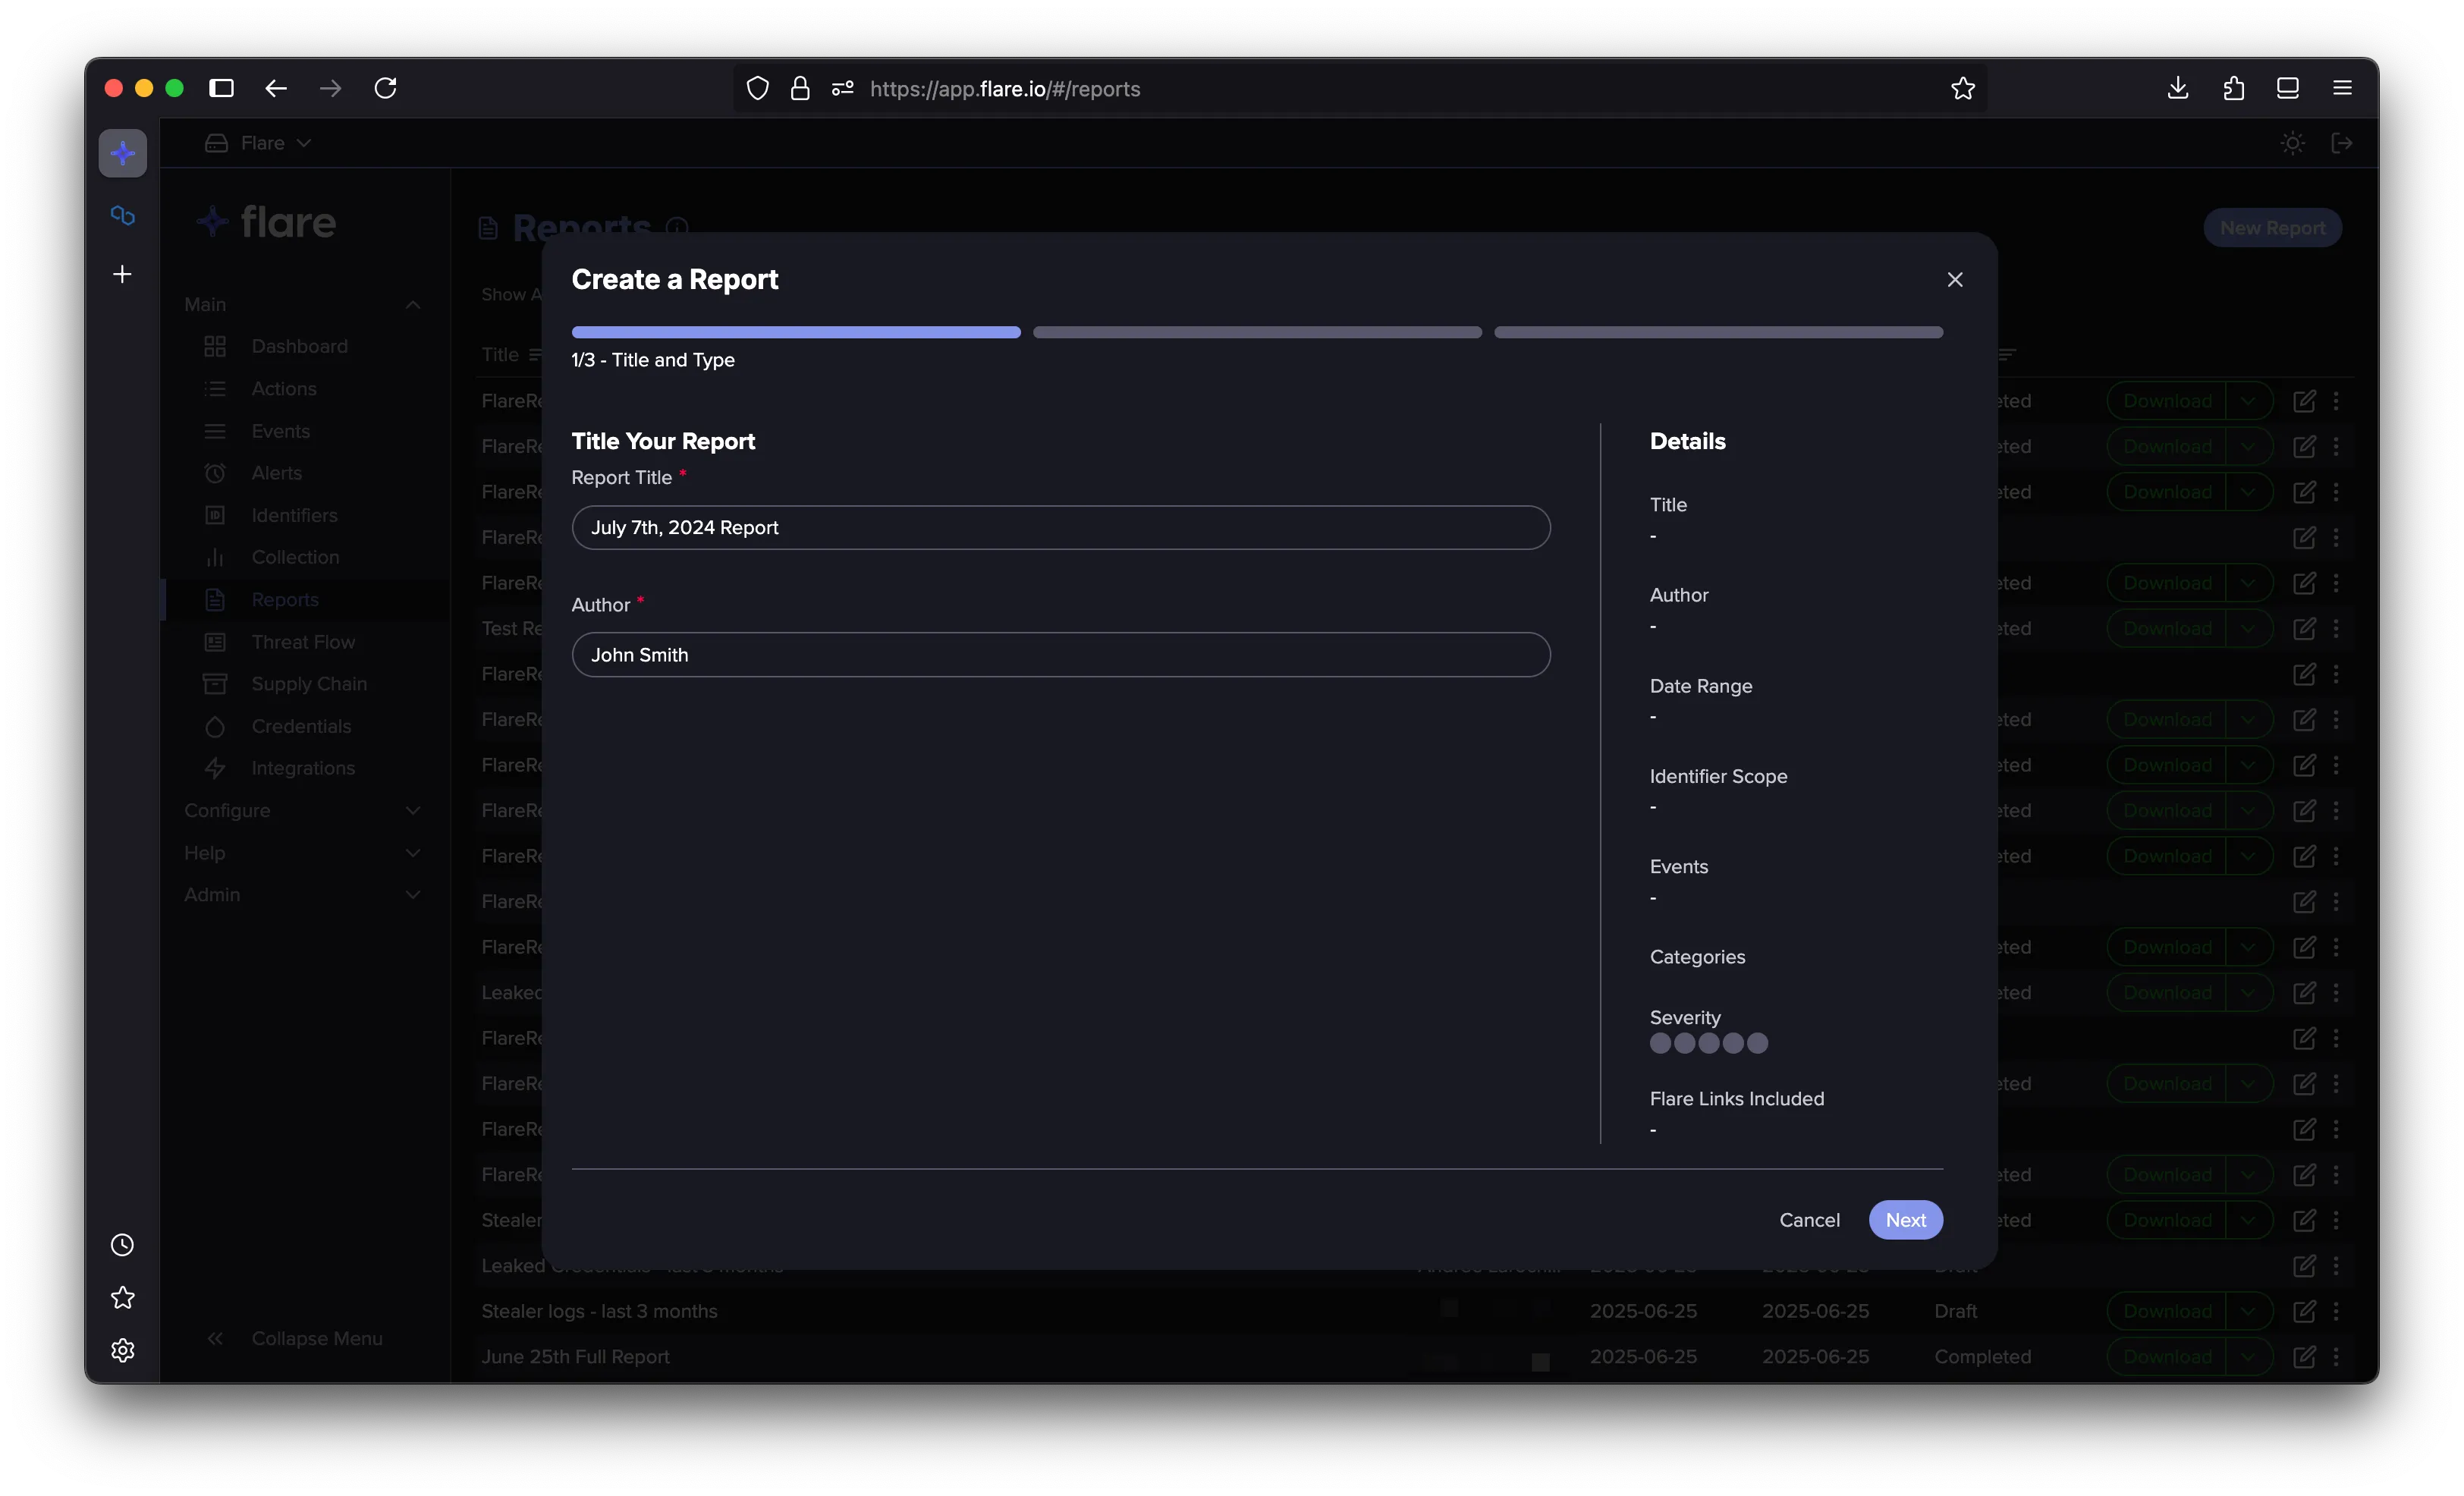
Task: Bookmark this page with the star icon
Action: point(1962,88)
